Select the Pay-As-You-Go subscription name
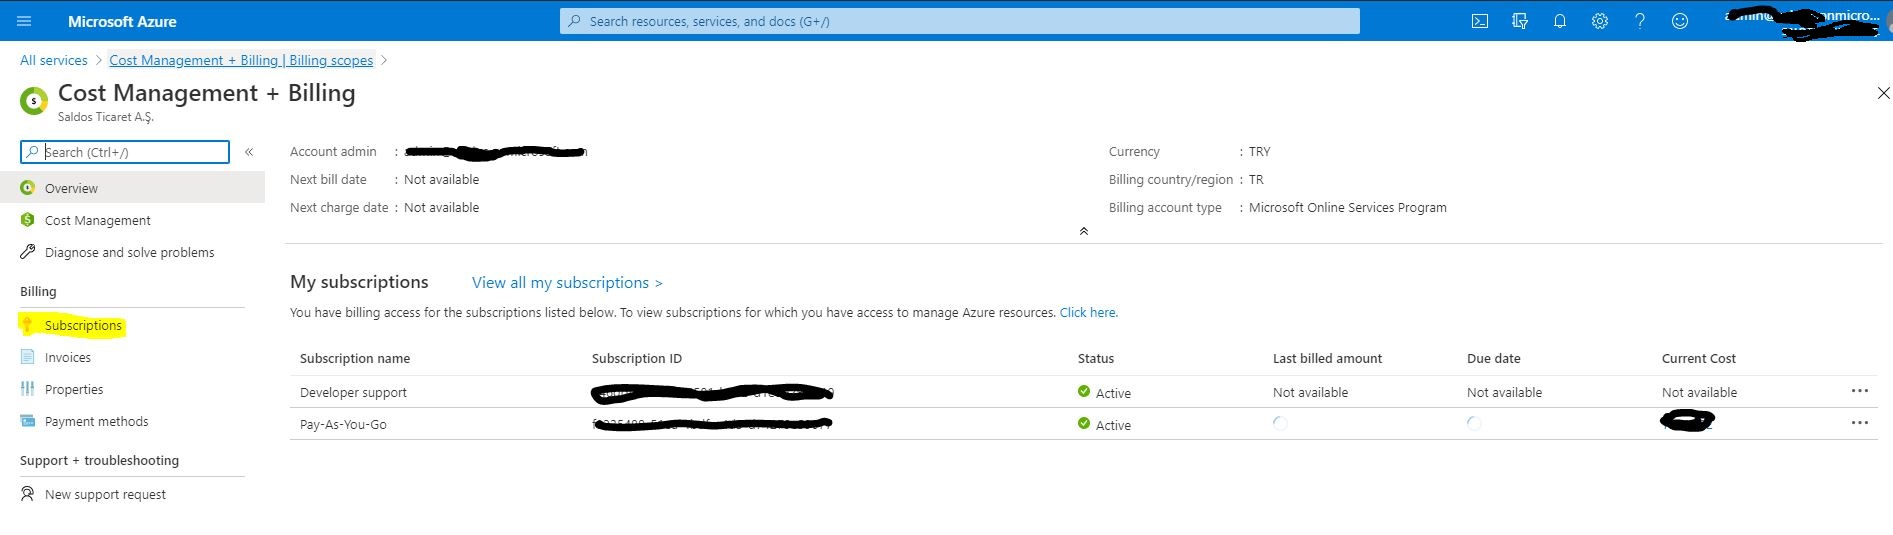Image resolution: width=1893 pixels, height=535 pixels. pos(343,424)
